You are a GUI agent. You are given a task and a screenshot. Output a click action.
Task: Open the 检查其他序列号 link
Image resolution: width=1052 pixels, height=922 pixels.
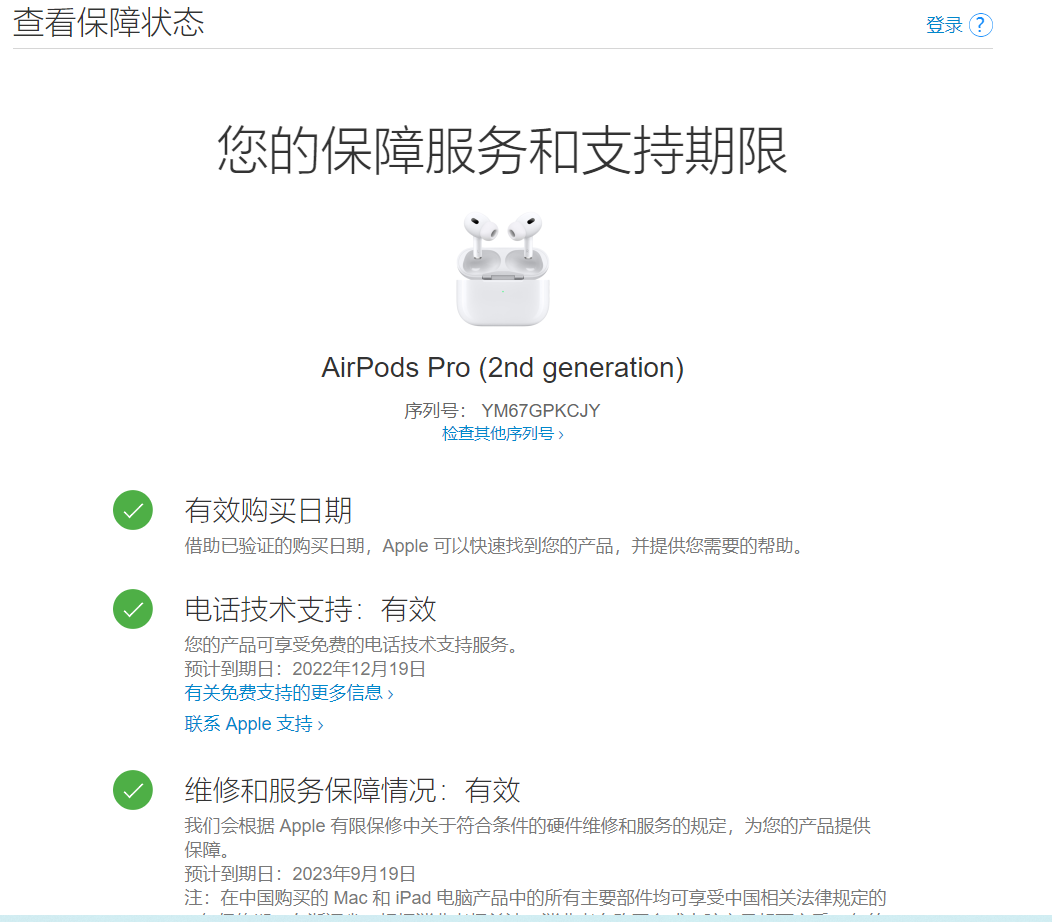503,434
